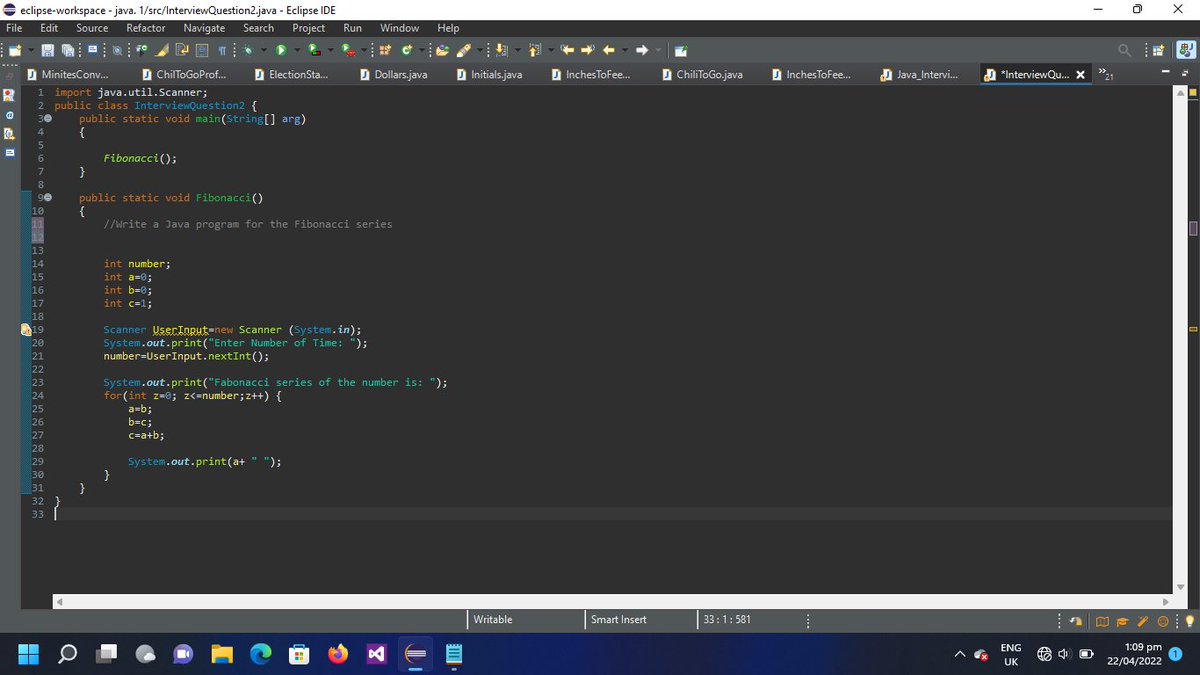Viewport: 1200px width, 675px height.
Task: Open the Run configurations dropdown arrow
Action: 297,50
